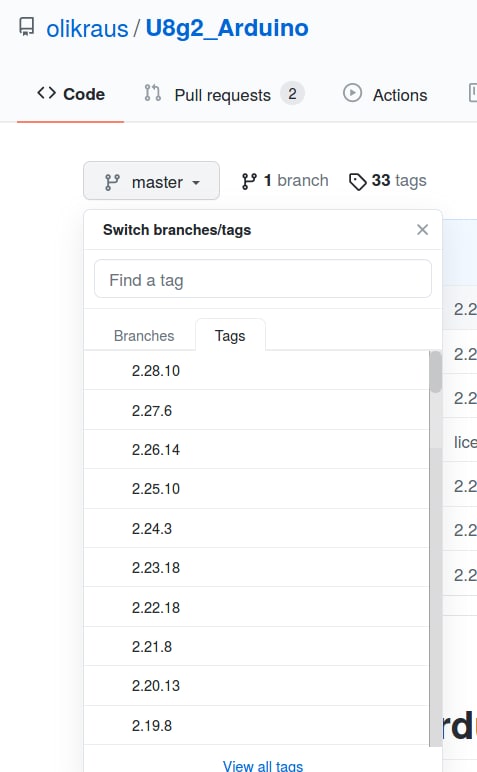Click the repository icon beside olikraus
This screenshot has width=477, height=772.
pos(27,27)
